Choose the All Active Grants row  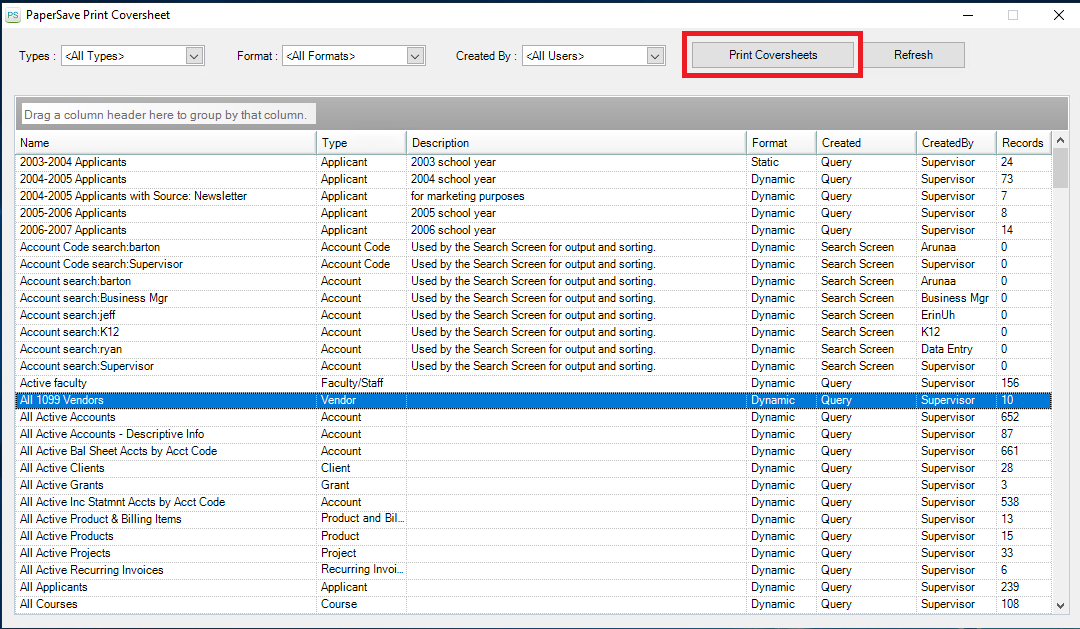point(62,485)
